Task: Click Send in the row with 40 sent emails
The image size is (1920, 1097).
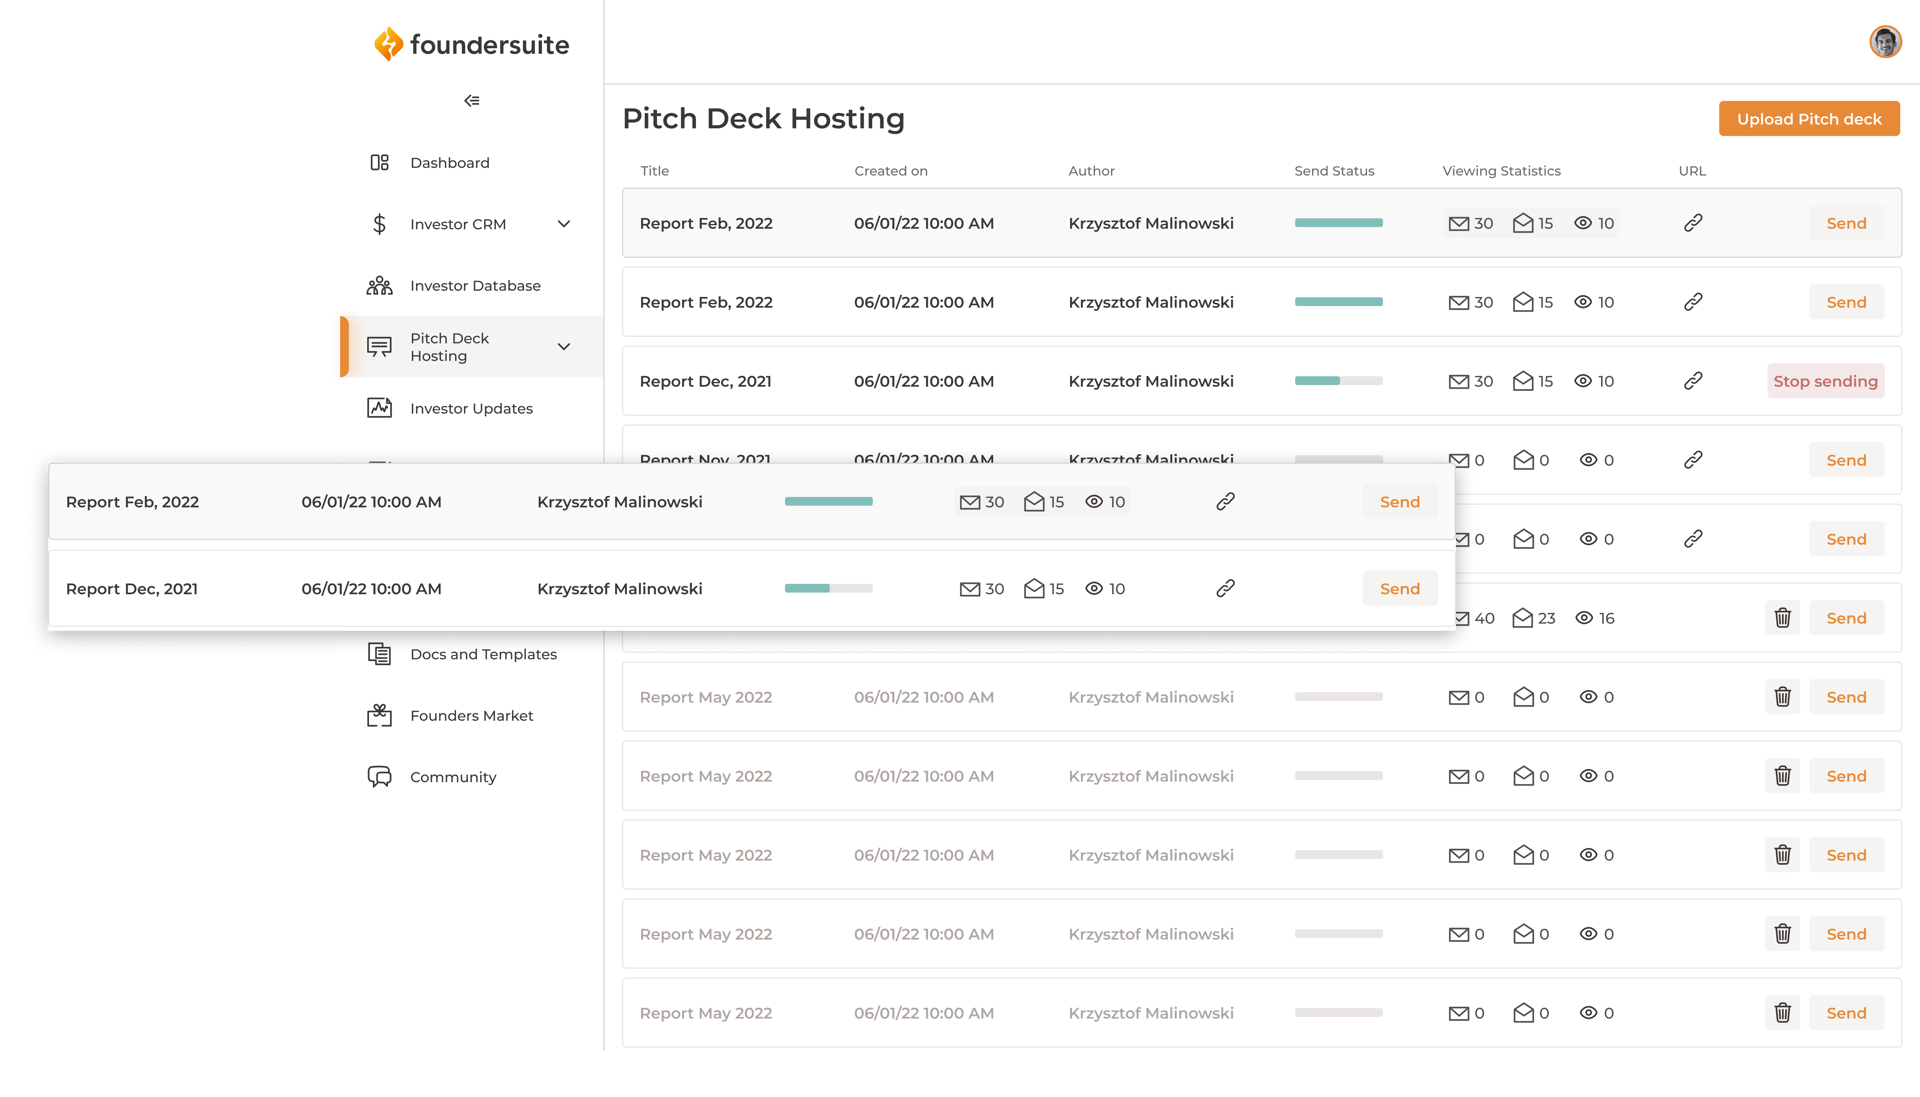Action: (x=1846, y=618)
